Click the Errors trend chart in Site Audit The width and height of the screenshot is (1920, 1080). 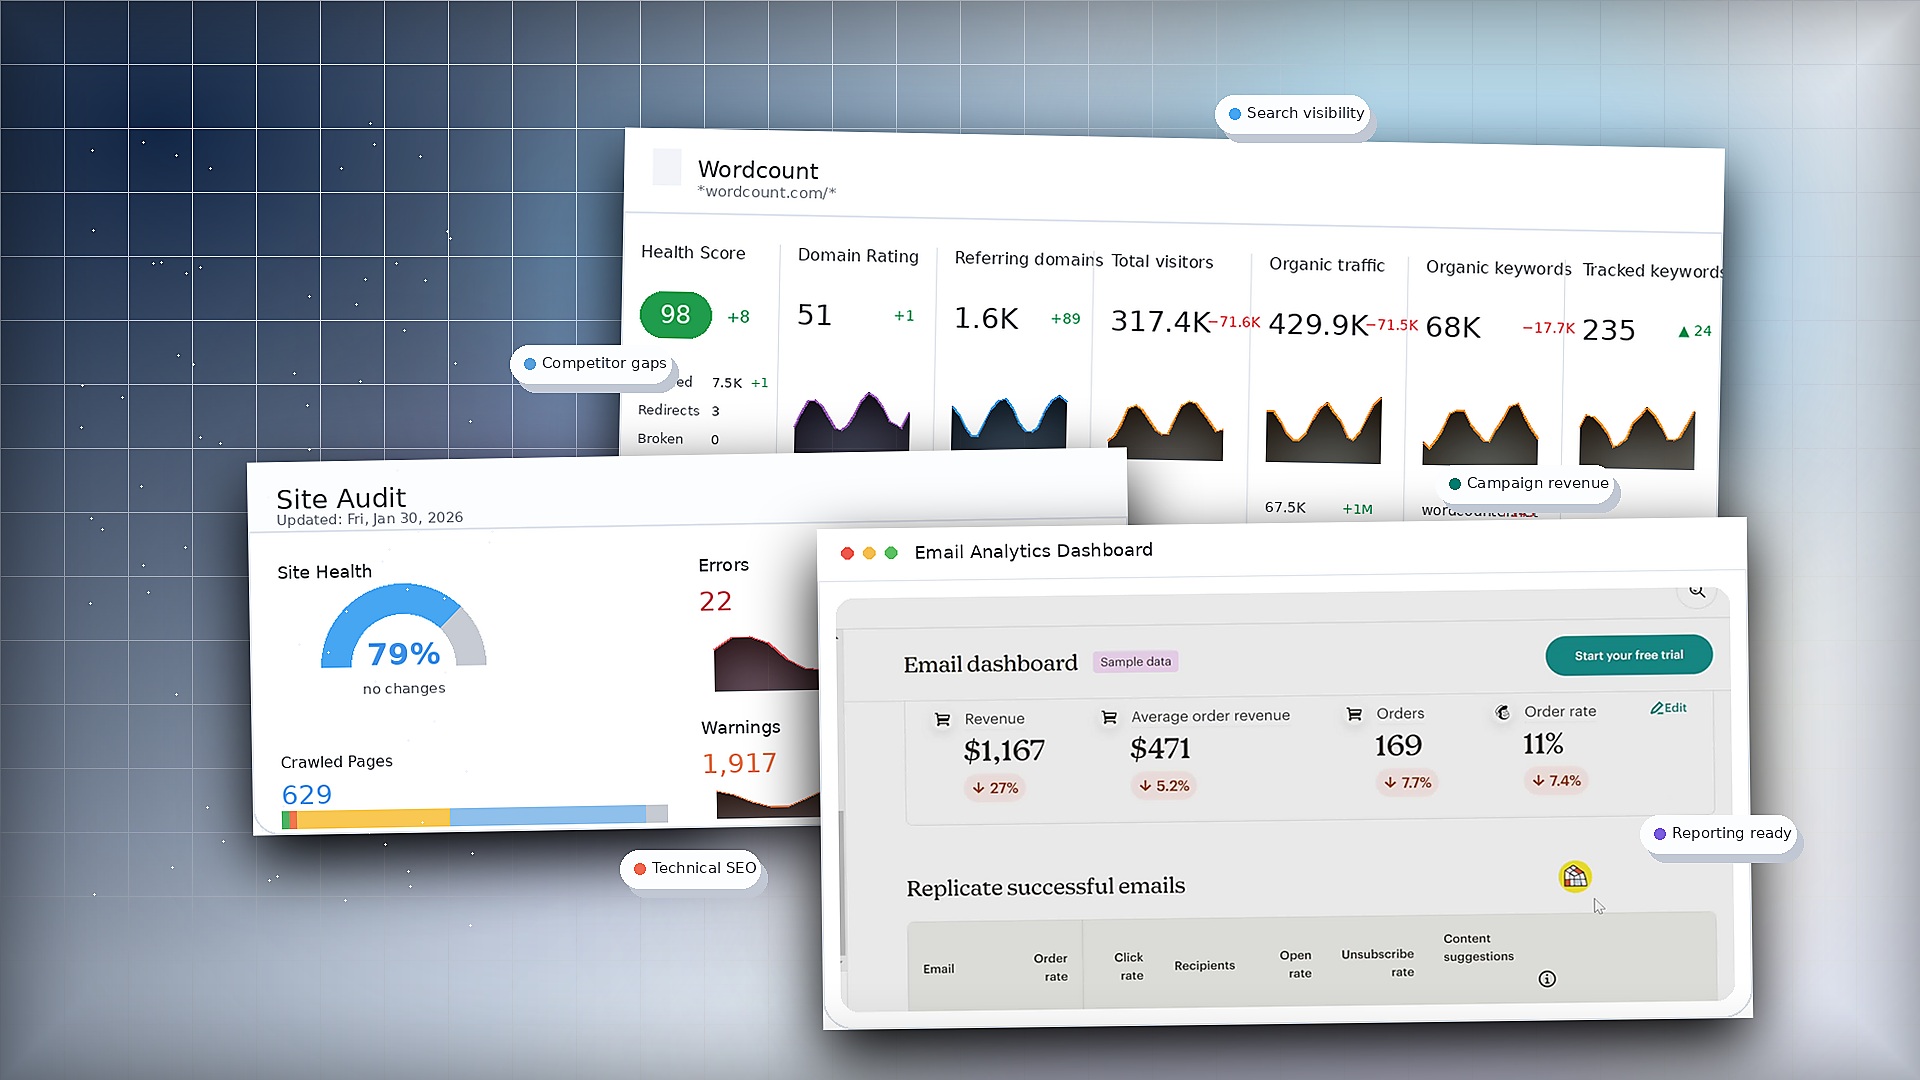[766, 663]
